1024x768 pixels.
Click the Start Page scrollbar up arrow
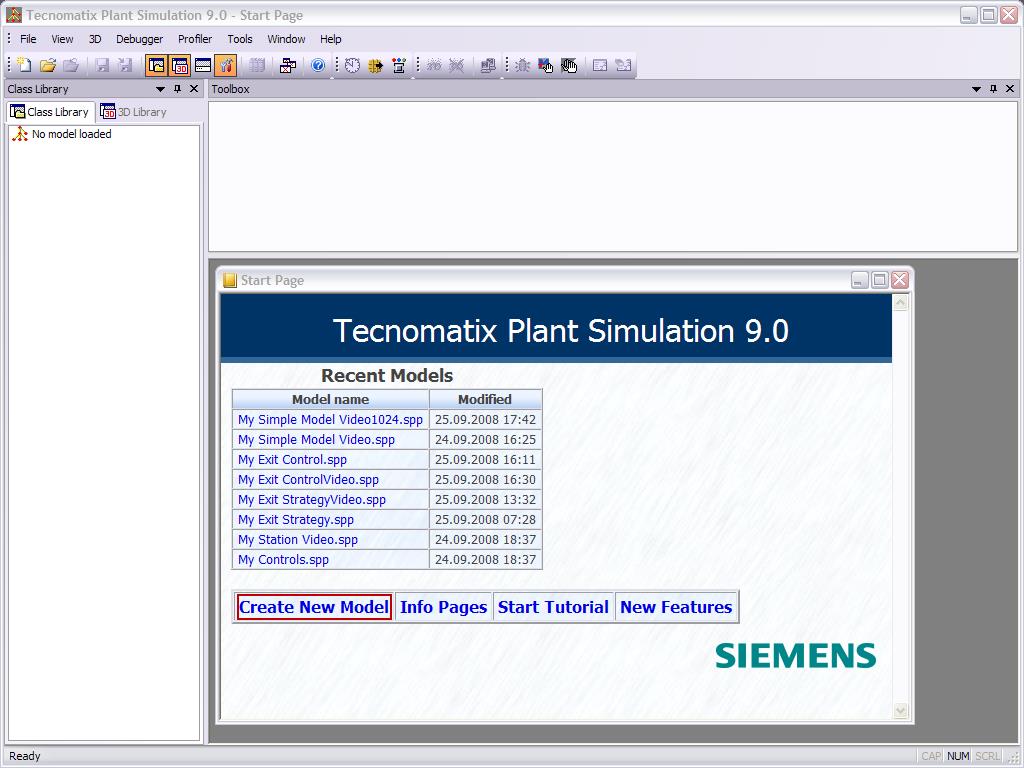[901, 302]
